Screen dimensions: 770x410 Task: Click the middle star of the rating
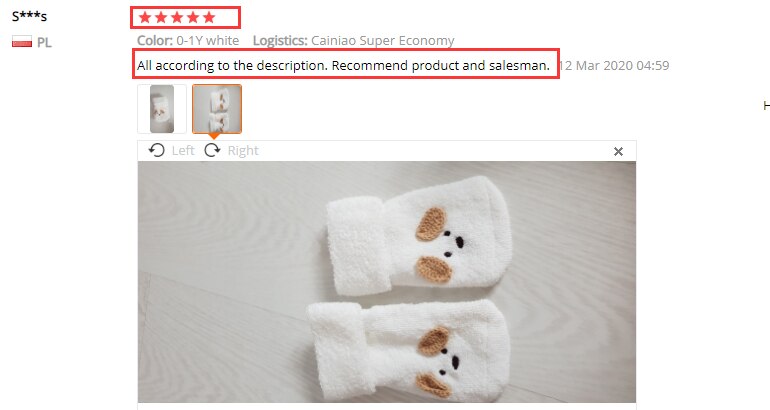pyautogui.click(x=177, y=18)
